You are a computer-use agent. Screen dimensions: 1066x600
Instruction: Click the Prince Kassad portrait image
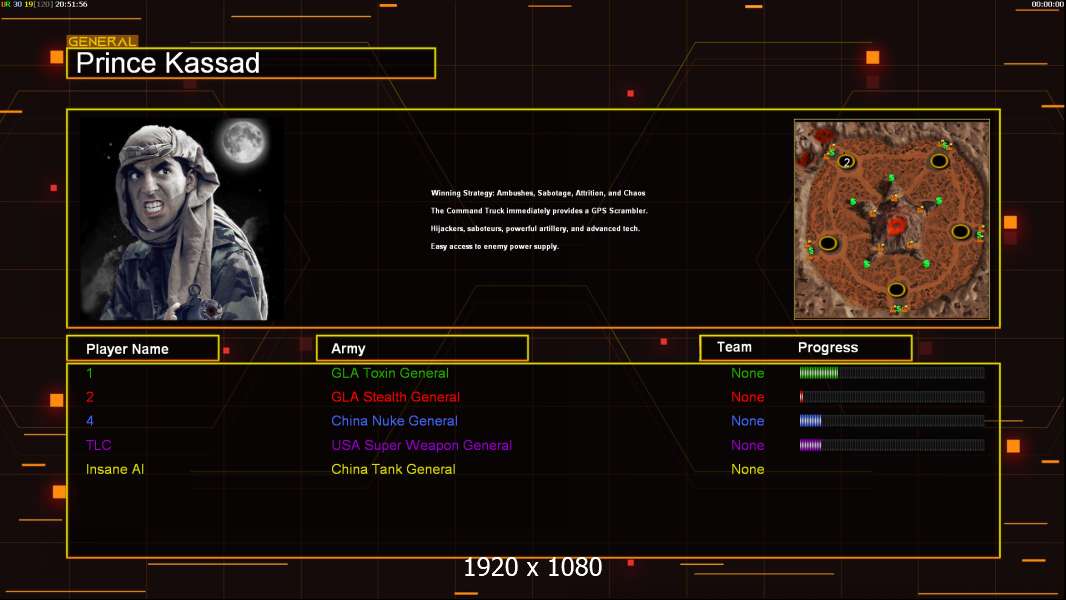[181, 219]
